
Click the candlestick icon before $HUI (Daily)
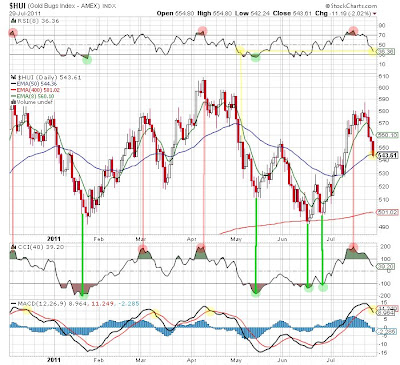pyautogui.click(x=13, y=78)
